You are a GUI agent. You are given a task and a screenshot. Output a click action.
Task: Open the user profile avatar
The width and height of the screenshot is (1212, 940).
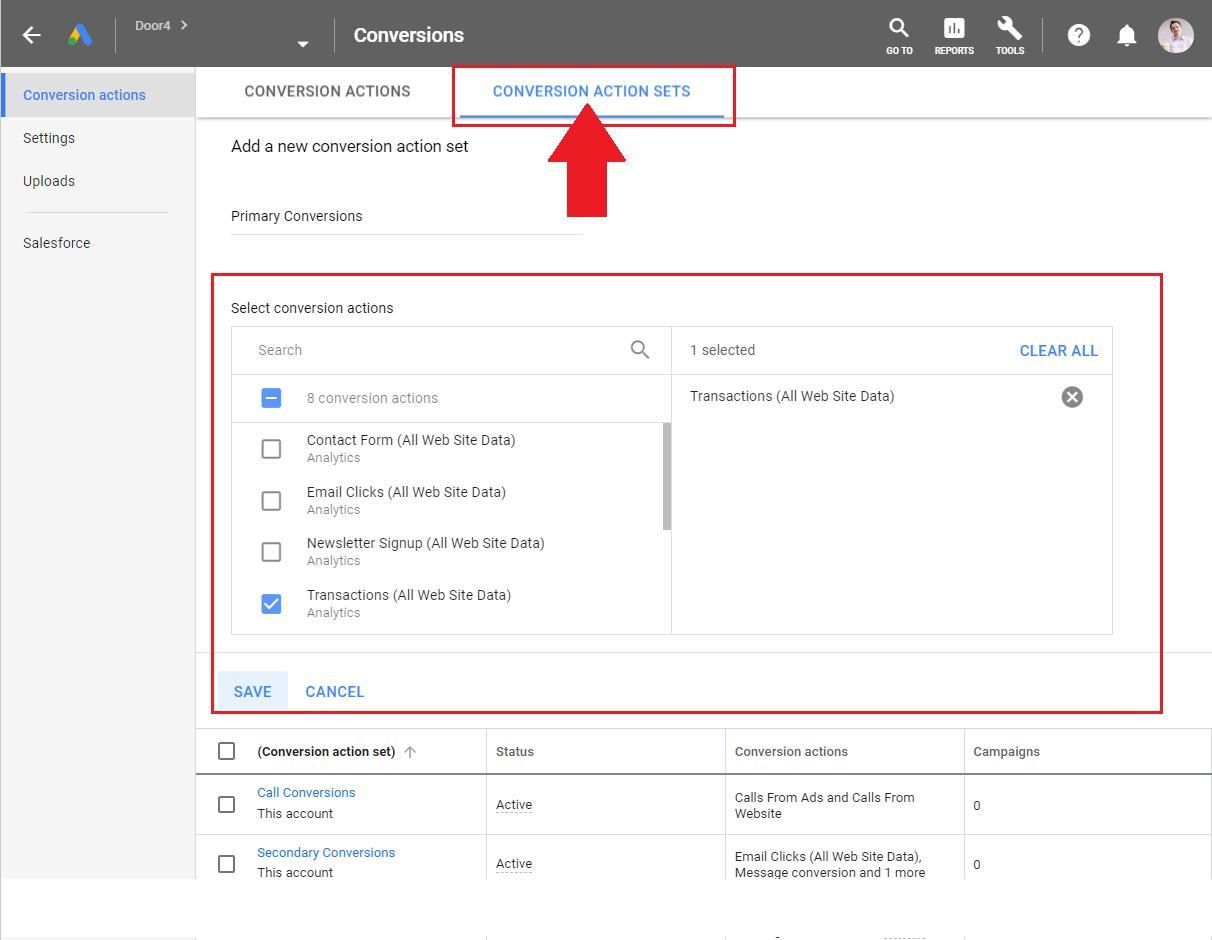coord(1175,35)
